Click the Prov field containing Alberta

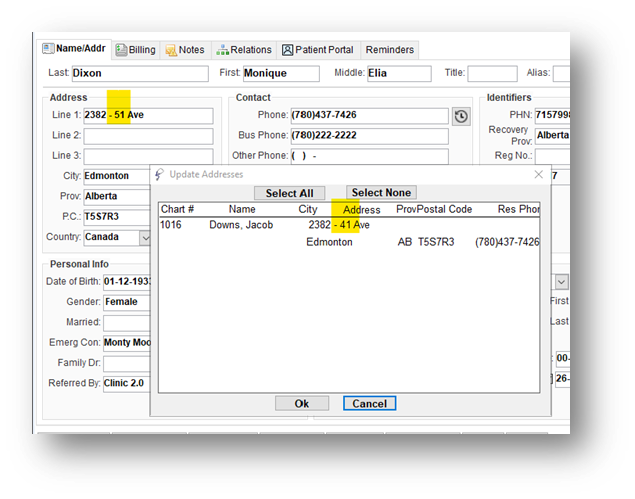tap(117, 197)
